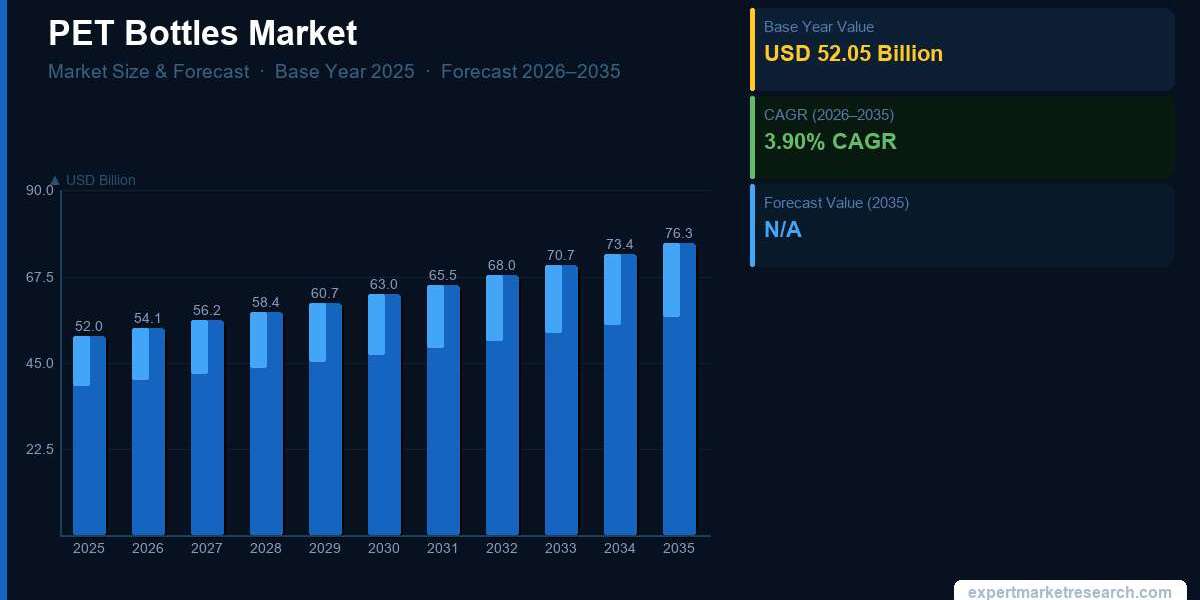Select the 2034 bar showing 73.4
The height and width of the screenshot is (600, 1200).
tap(620, 395)
